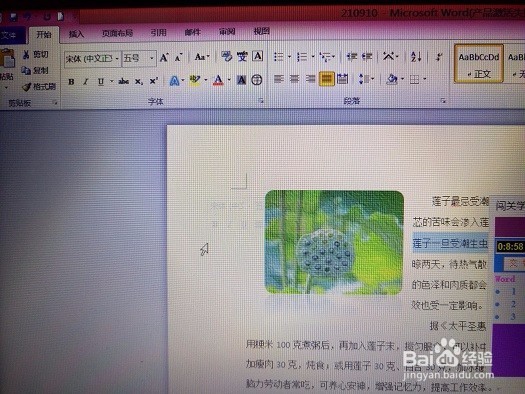Click the Phonetic Guide icon
This screenshot has width=525, height=394.
point(242,56)
